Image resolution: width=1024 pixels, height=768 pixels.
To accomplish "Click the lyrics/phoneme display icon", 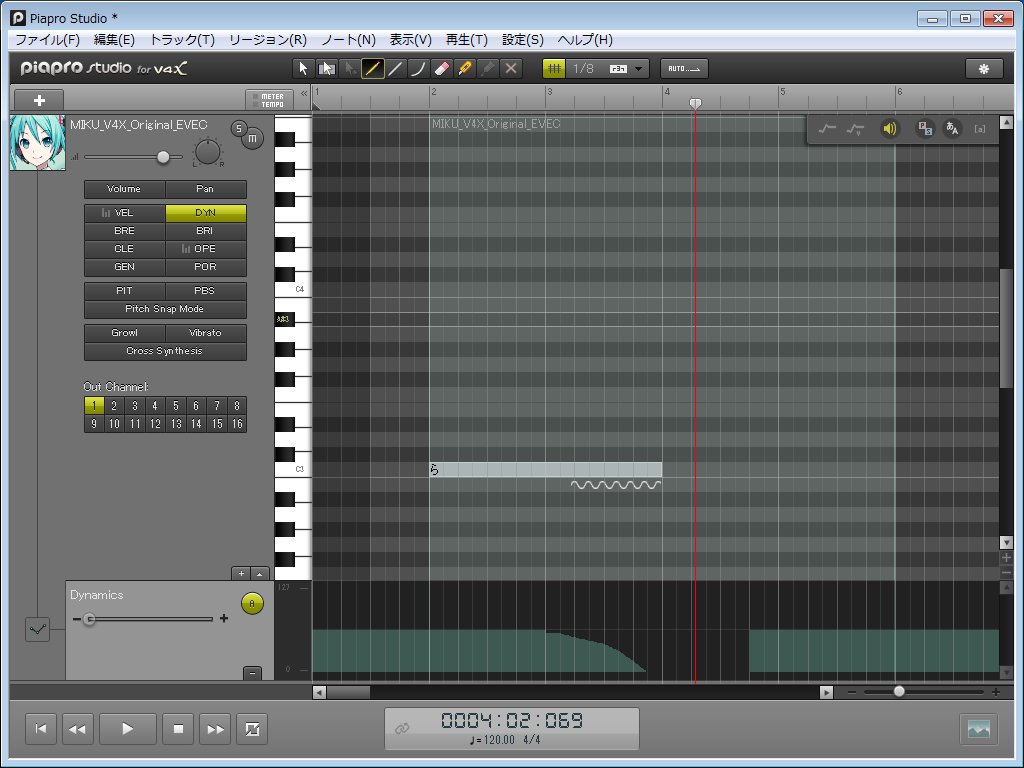I will point(952,128).
